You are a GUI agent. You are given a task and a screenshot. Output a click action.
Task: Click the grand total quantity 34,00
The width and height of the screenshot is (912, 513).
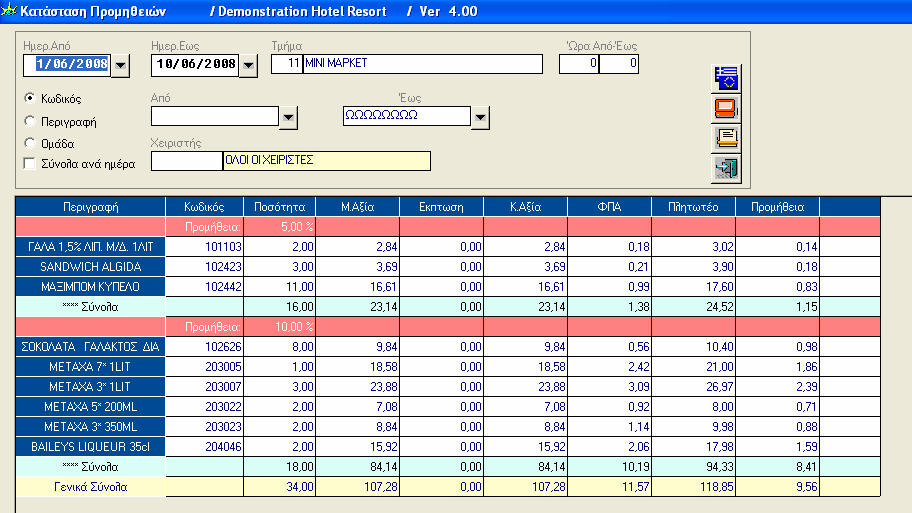tap(279, 487)
